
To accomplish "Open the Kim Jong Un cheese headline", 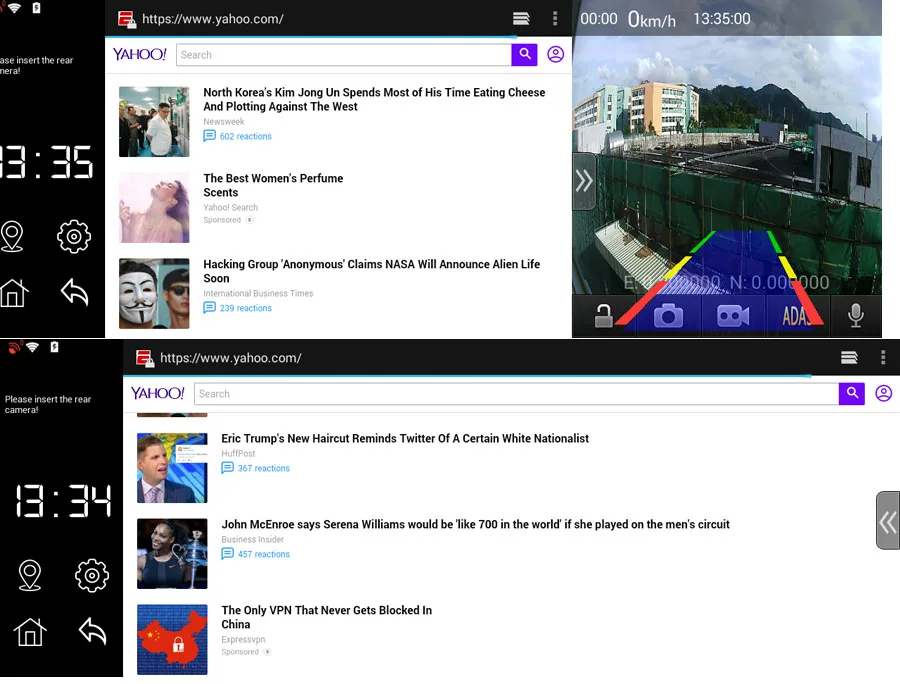I will tap(374, 99).
